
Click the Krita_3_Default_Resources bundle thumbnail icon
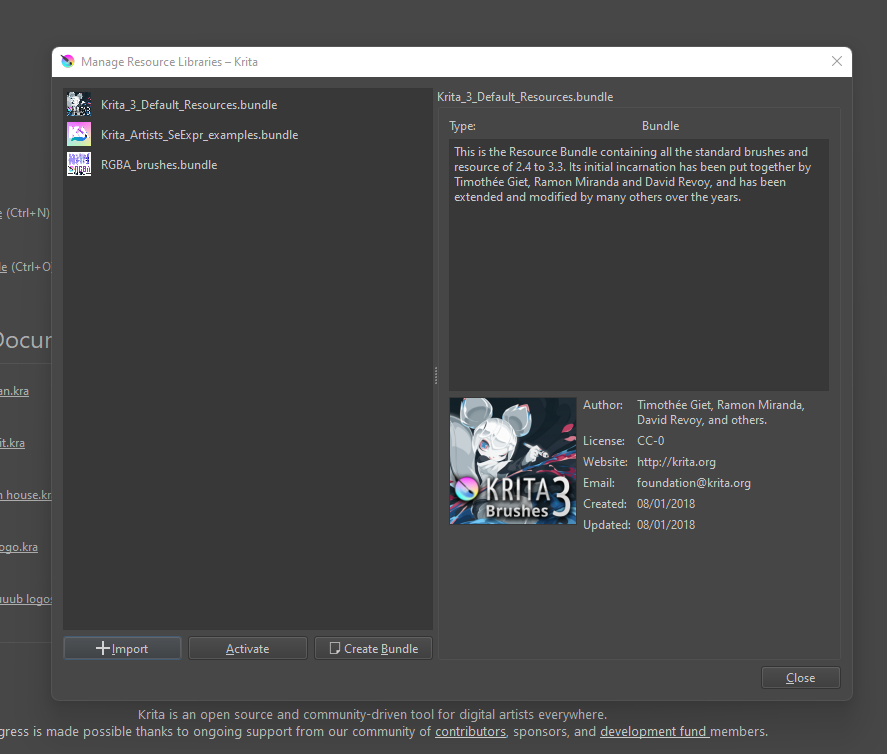point(79,104)
